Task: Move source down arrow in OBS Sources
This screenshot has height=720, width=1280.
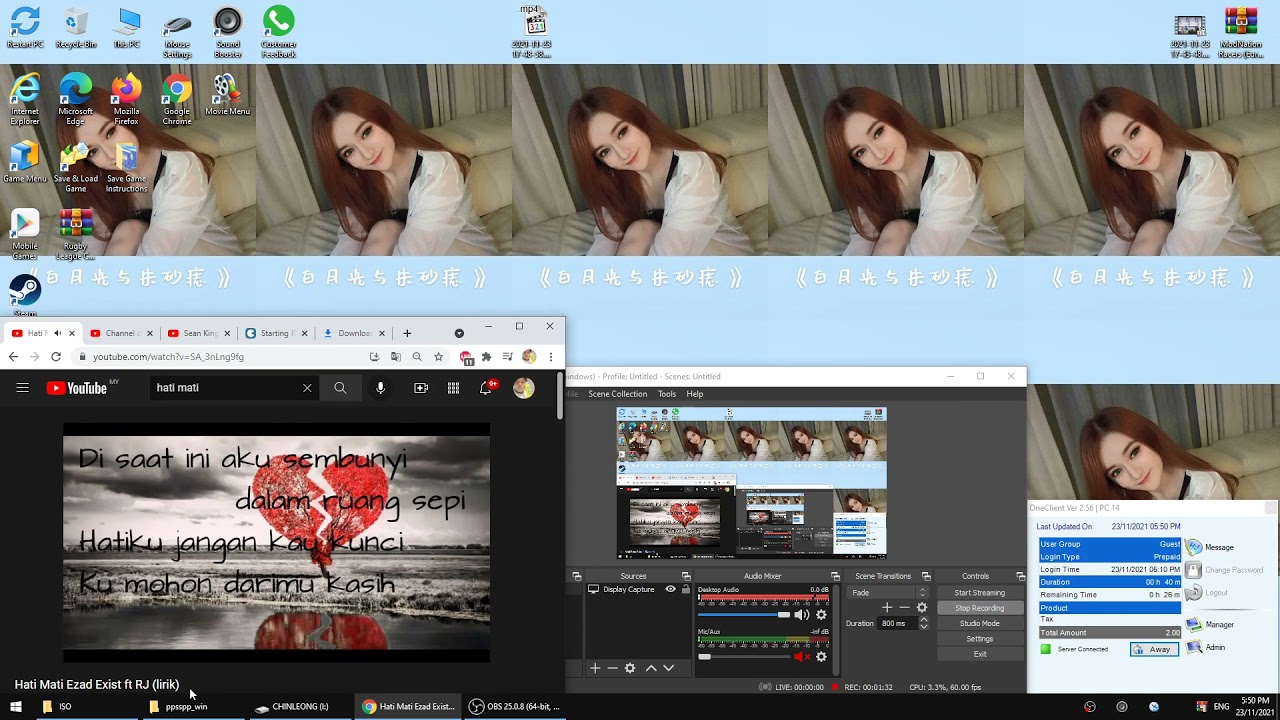Action: (668, 668)
